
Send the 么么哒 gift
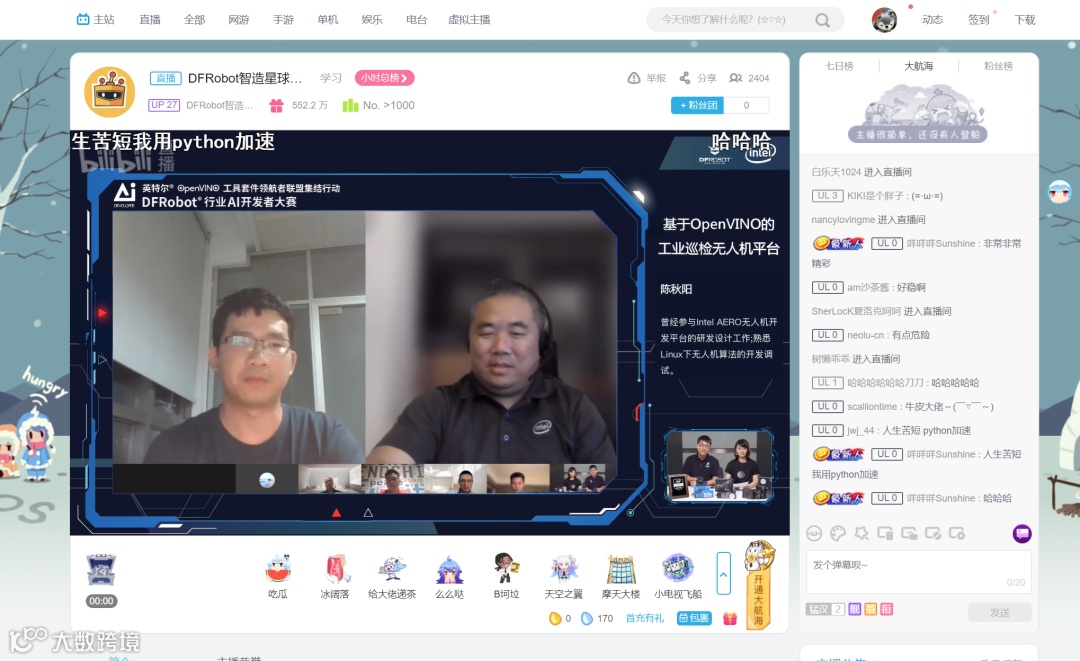tap(449, 576)
